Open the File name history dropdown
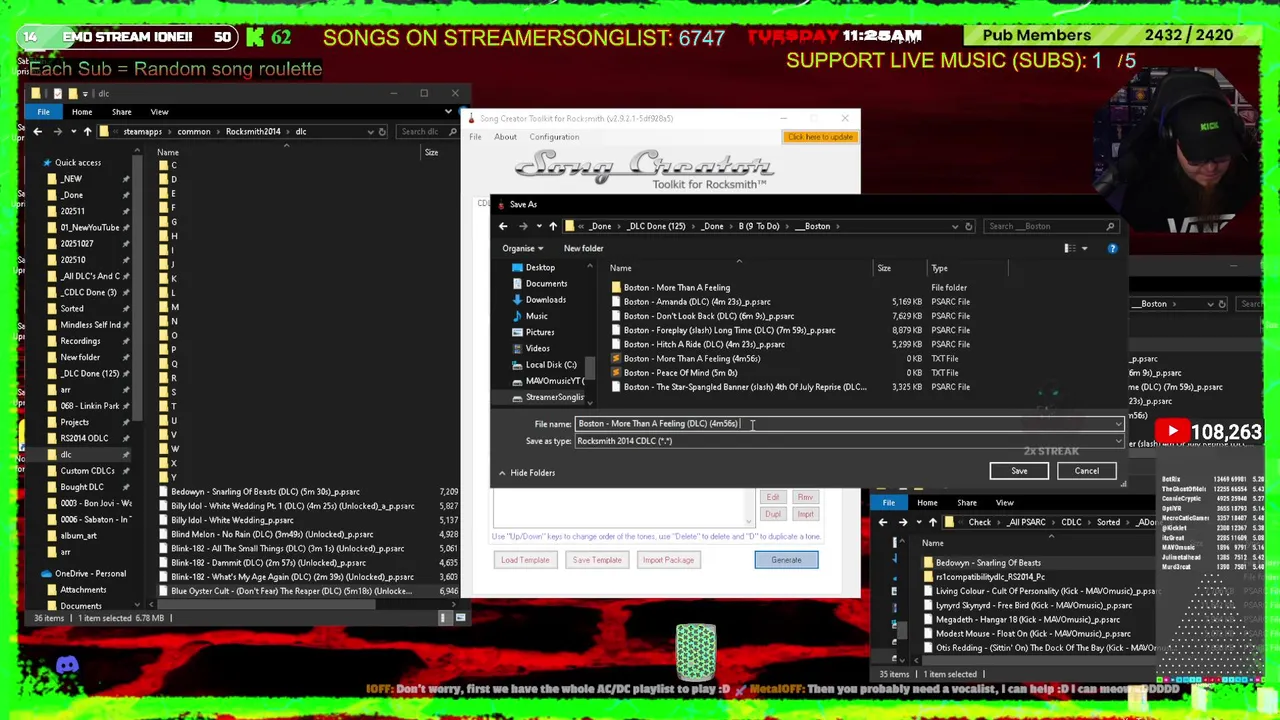1280x720 pixels. click(1118, 424)
